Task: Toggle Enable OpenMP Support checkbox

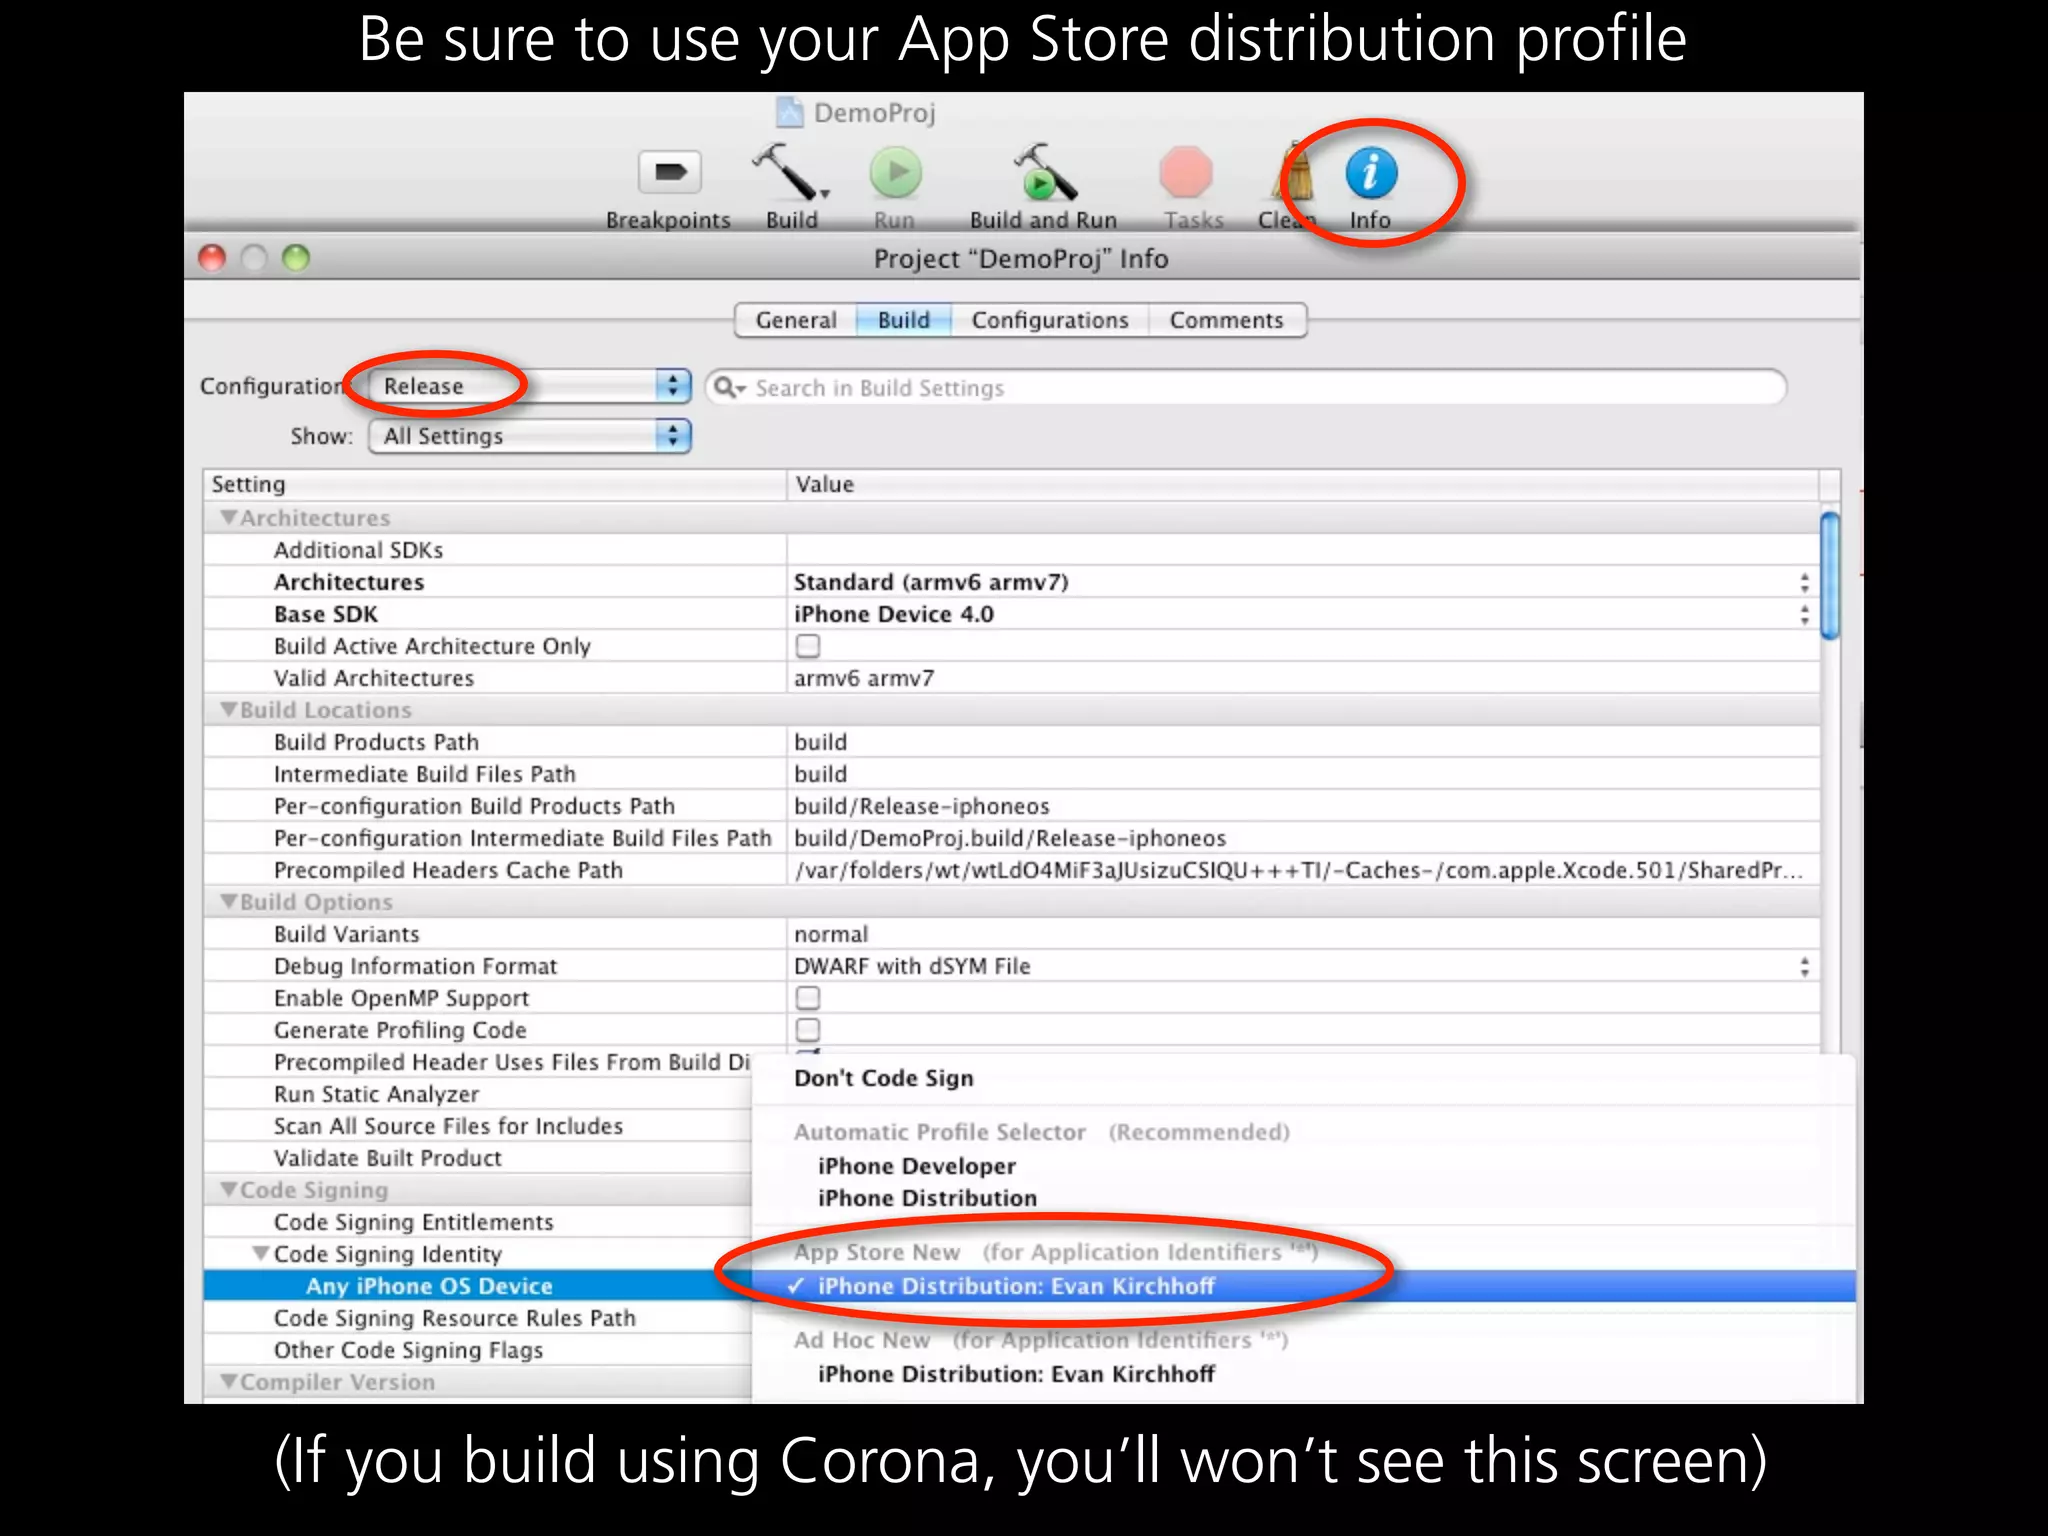Action: [808, 998]
